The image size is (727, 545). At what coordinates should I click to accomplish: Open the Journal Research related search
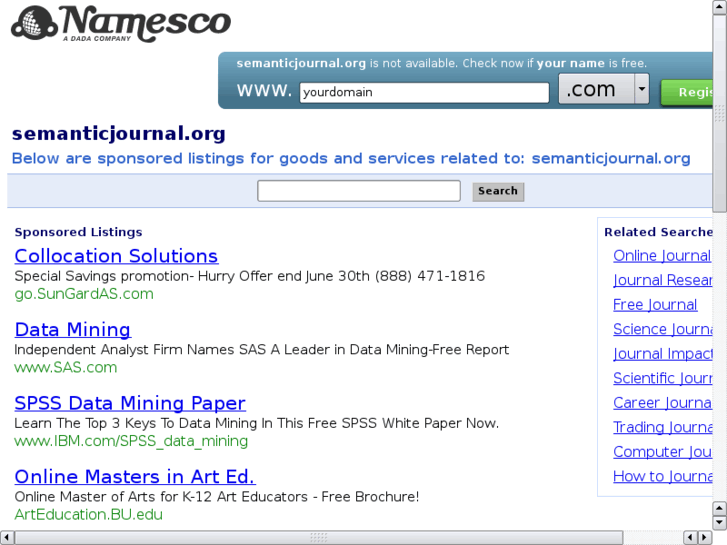663,280
